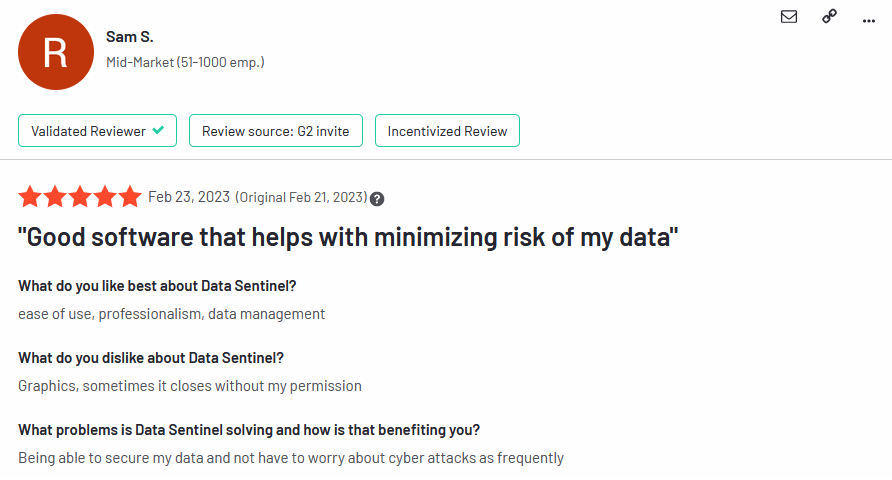Viewport: 892px width, 480px height.
Task: Click the third rating star
Action: coord(80,196)
